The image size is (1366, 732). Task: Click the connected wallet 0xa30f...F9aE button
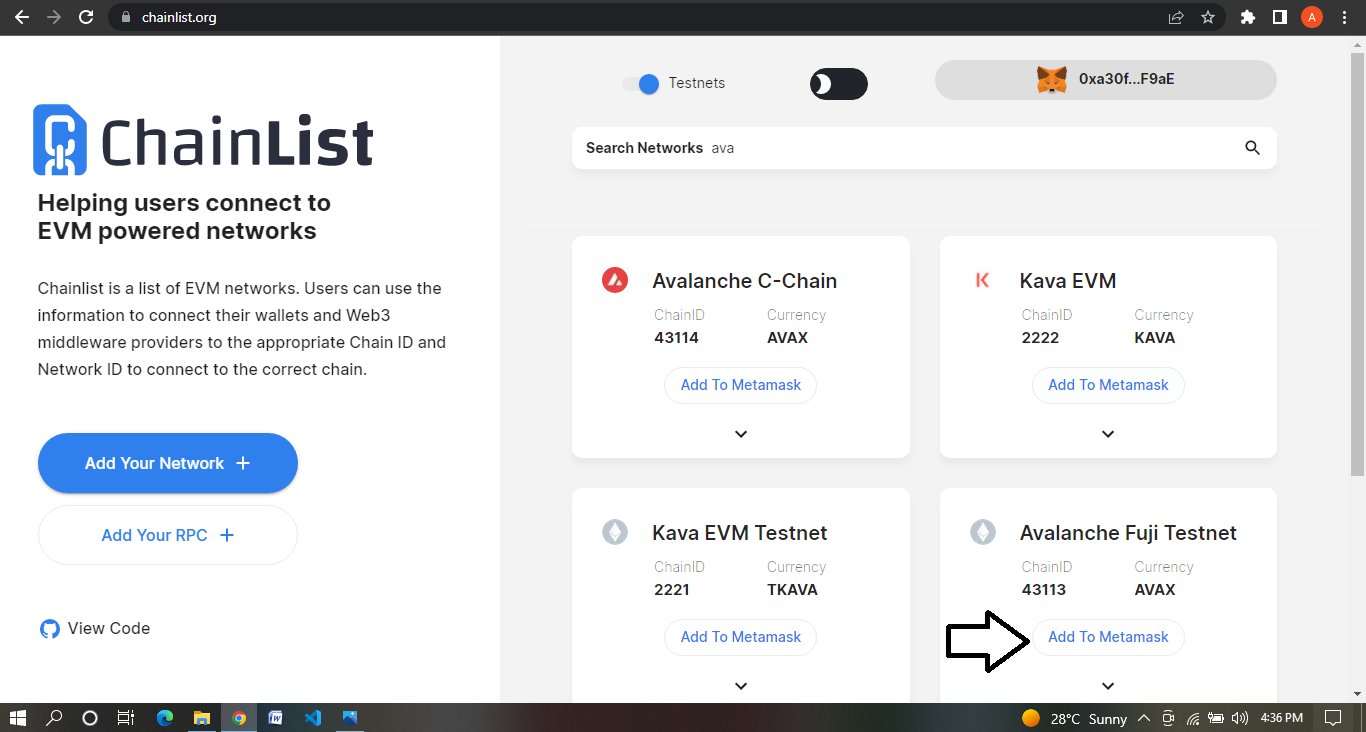click(x=1105, y=80)
